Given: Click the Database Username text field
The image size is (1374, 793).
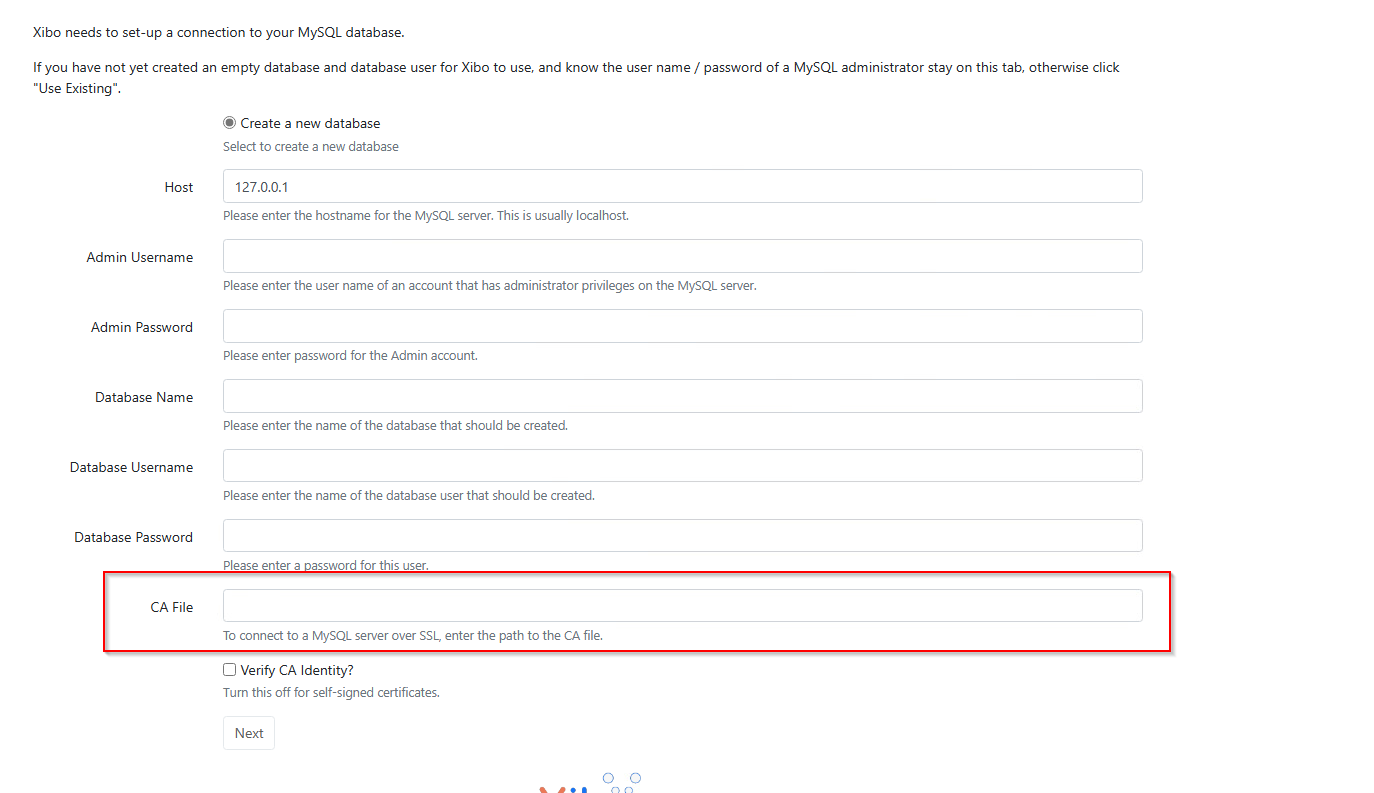Looking at the screenshot, I should point(682,466).
